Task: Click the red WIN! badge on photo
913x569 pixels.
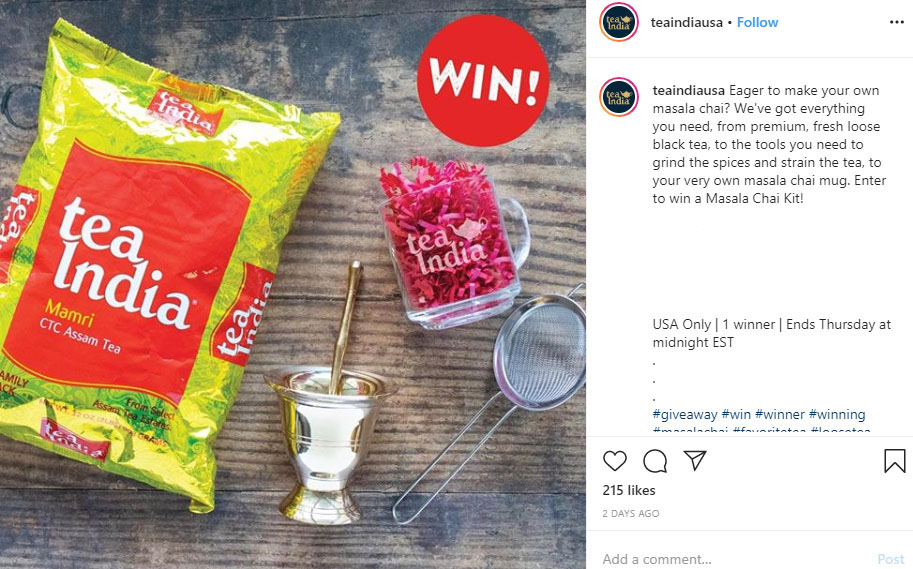Action: pos(483,80)
